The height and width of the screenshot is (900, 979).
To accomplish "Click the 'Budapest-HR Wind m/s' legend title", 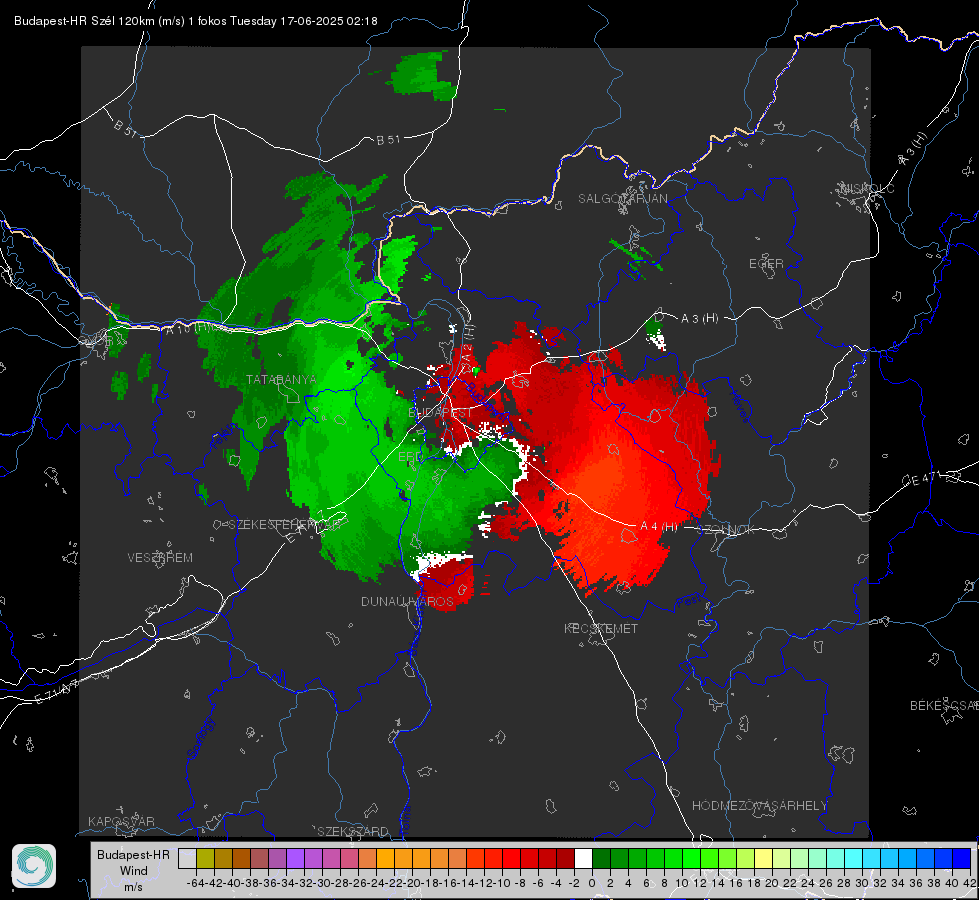I will click(133, 871).
